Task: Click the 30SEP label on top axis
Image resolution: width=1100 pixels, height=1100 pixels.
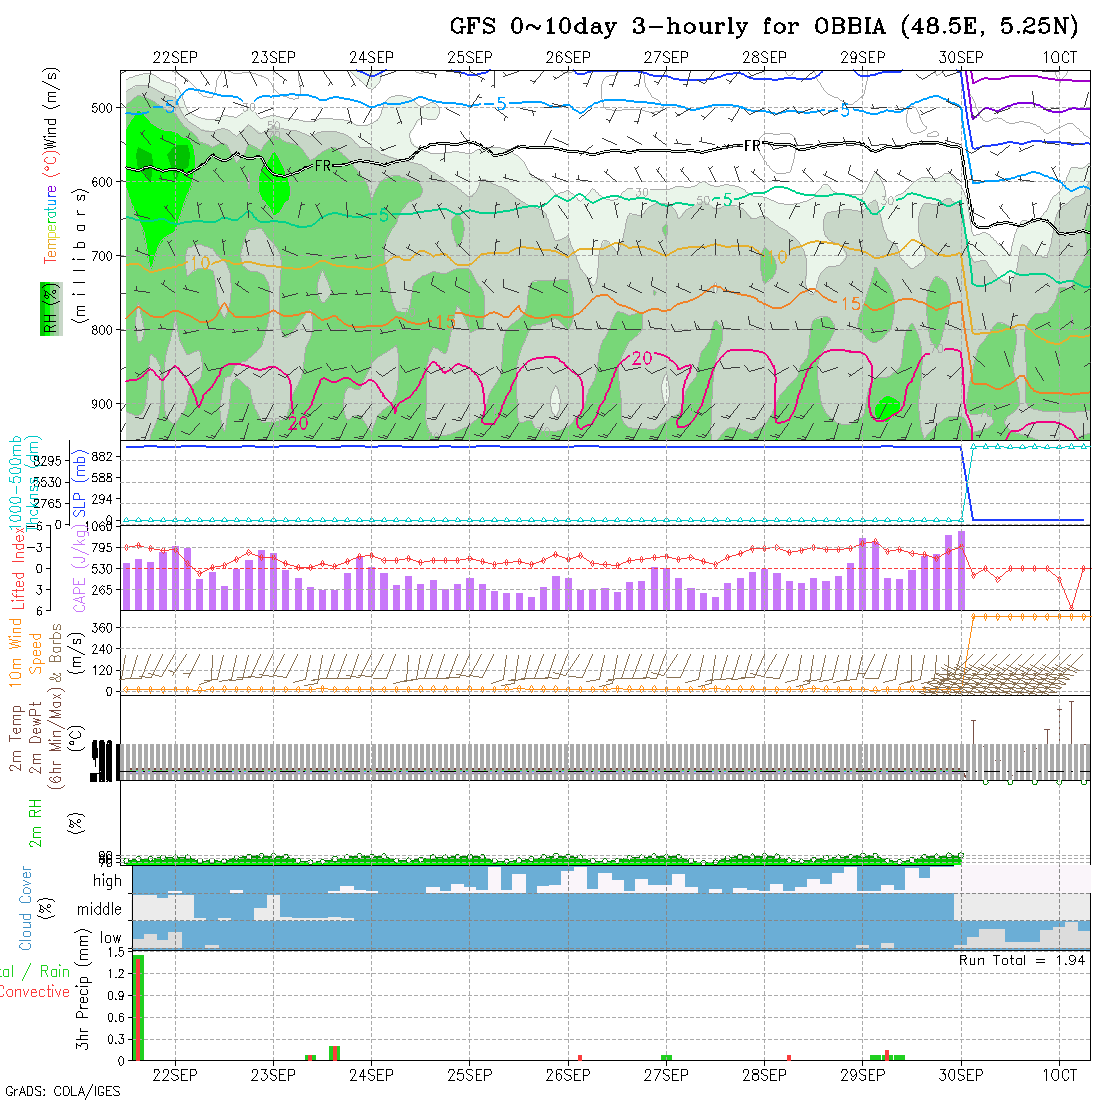Action: click(961, 57)
